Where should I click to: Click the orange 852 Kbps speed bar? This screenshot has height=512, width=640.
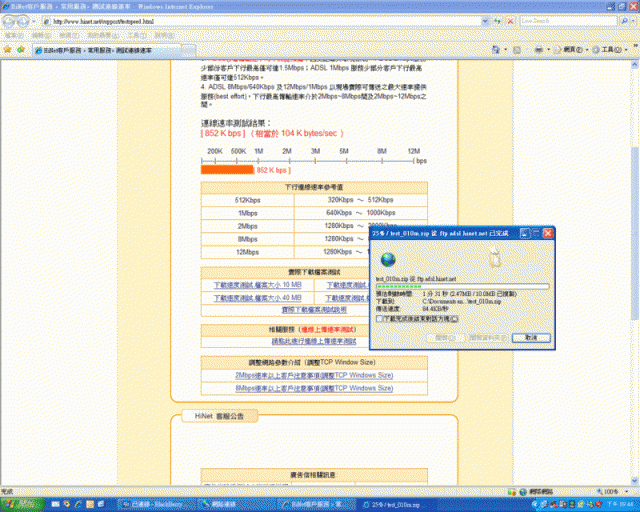[x=227, y=170]
